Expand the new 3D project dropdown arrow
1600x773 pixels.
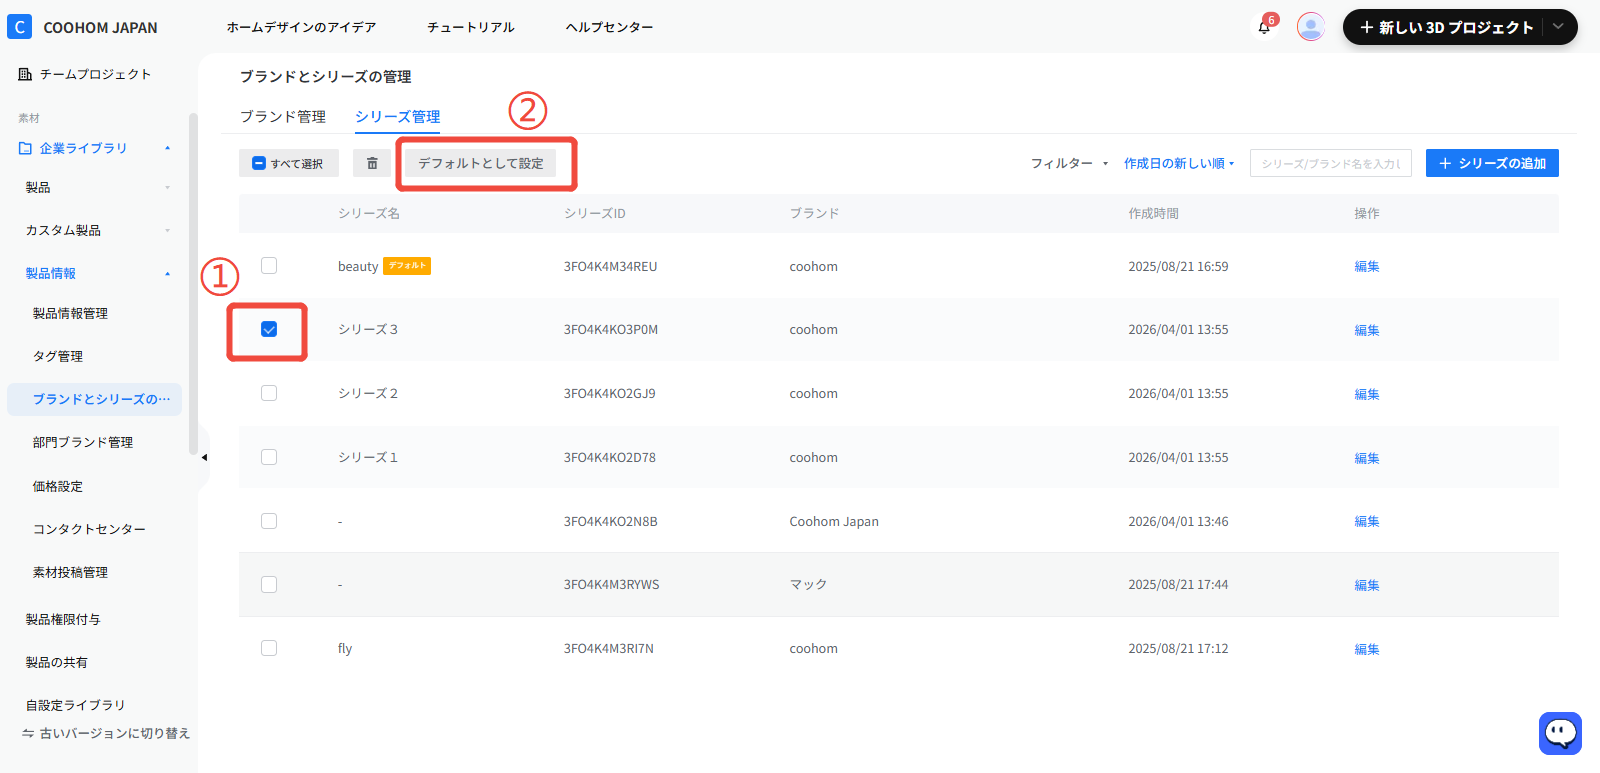coord(1558,27)
